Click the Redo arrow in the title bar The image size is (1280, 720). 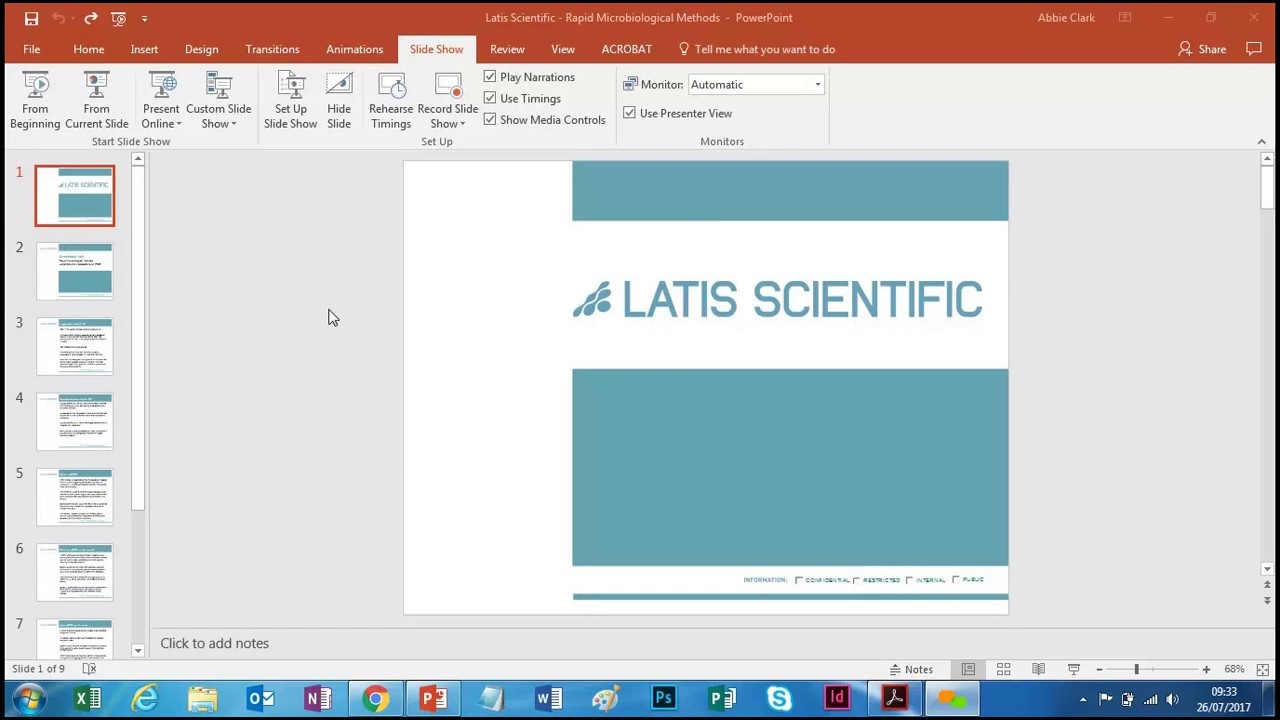[91, 18]
